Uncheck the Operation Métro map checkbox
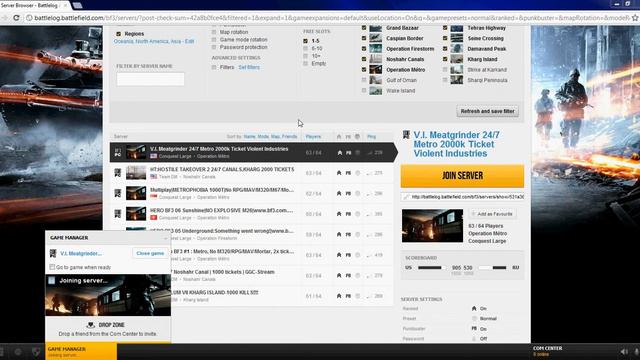Screen dimensions: 640x360 pyautogui.click(x=364, y=70)
